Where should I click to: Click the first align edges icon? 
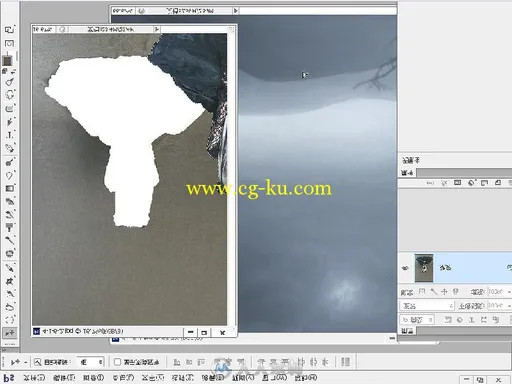(x=177, y=362)
